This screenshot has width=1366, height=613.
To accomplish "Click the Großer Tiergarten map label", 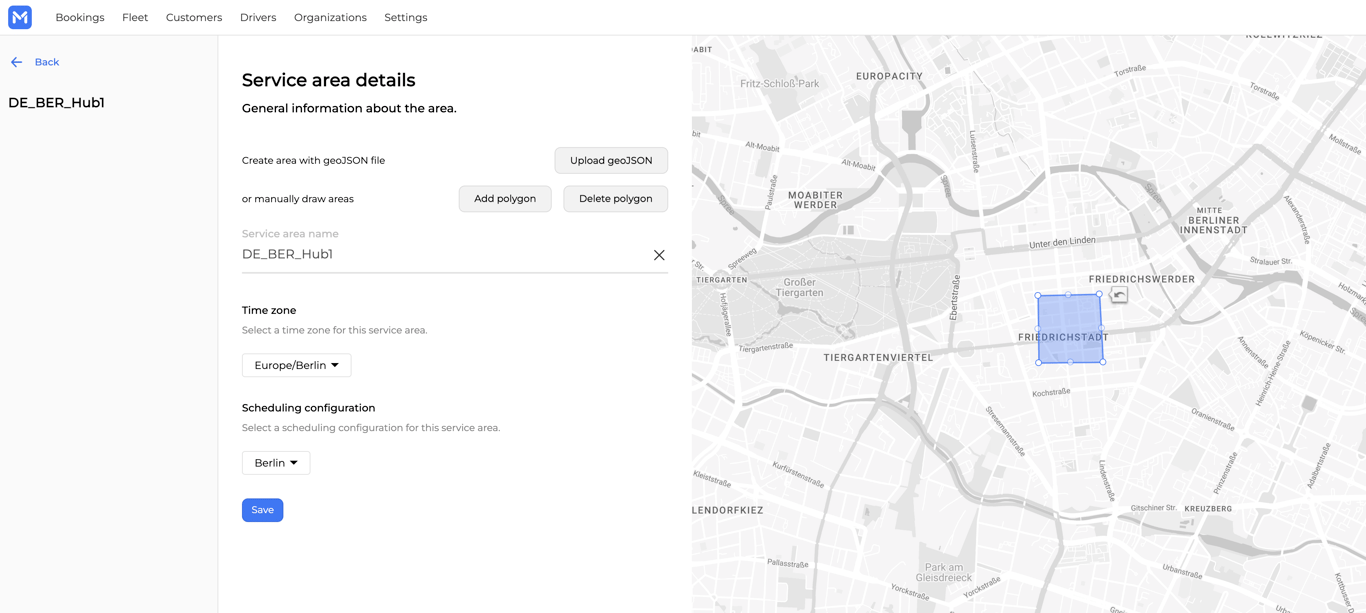I will pyautogui.click(x=800, y=288).
